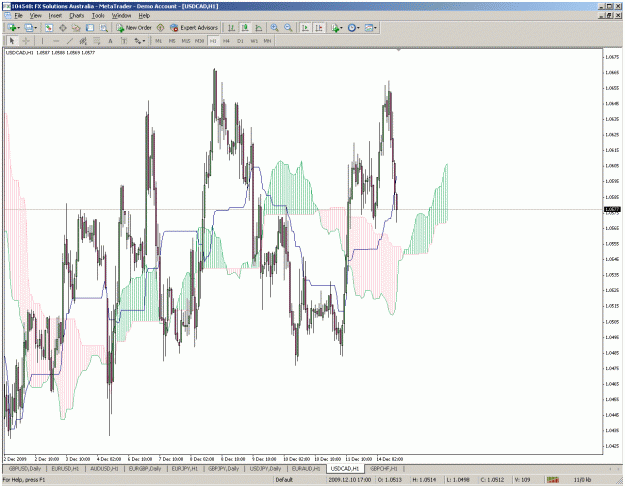
Task: Switch to D1 daily timeframe
Action: (240, 41)
